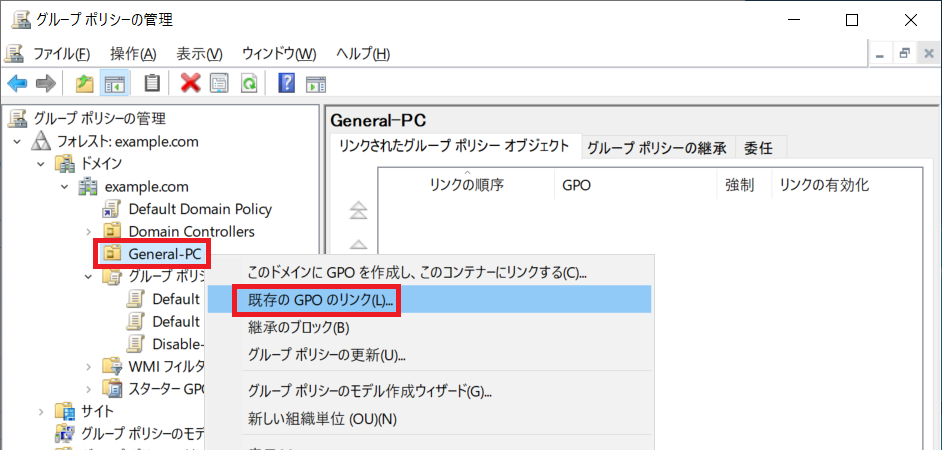Click the Show/Hide action pane icon
942x450 pixels.
[316, 83]
